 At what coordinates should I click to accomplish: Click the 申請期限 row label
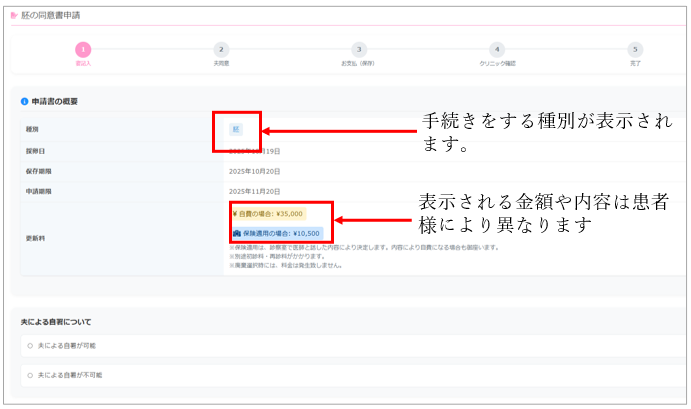click(38, 191)
